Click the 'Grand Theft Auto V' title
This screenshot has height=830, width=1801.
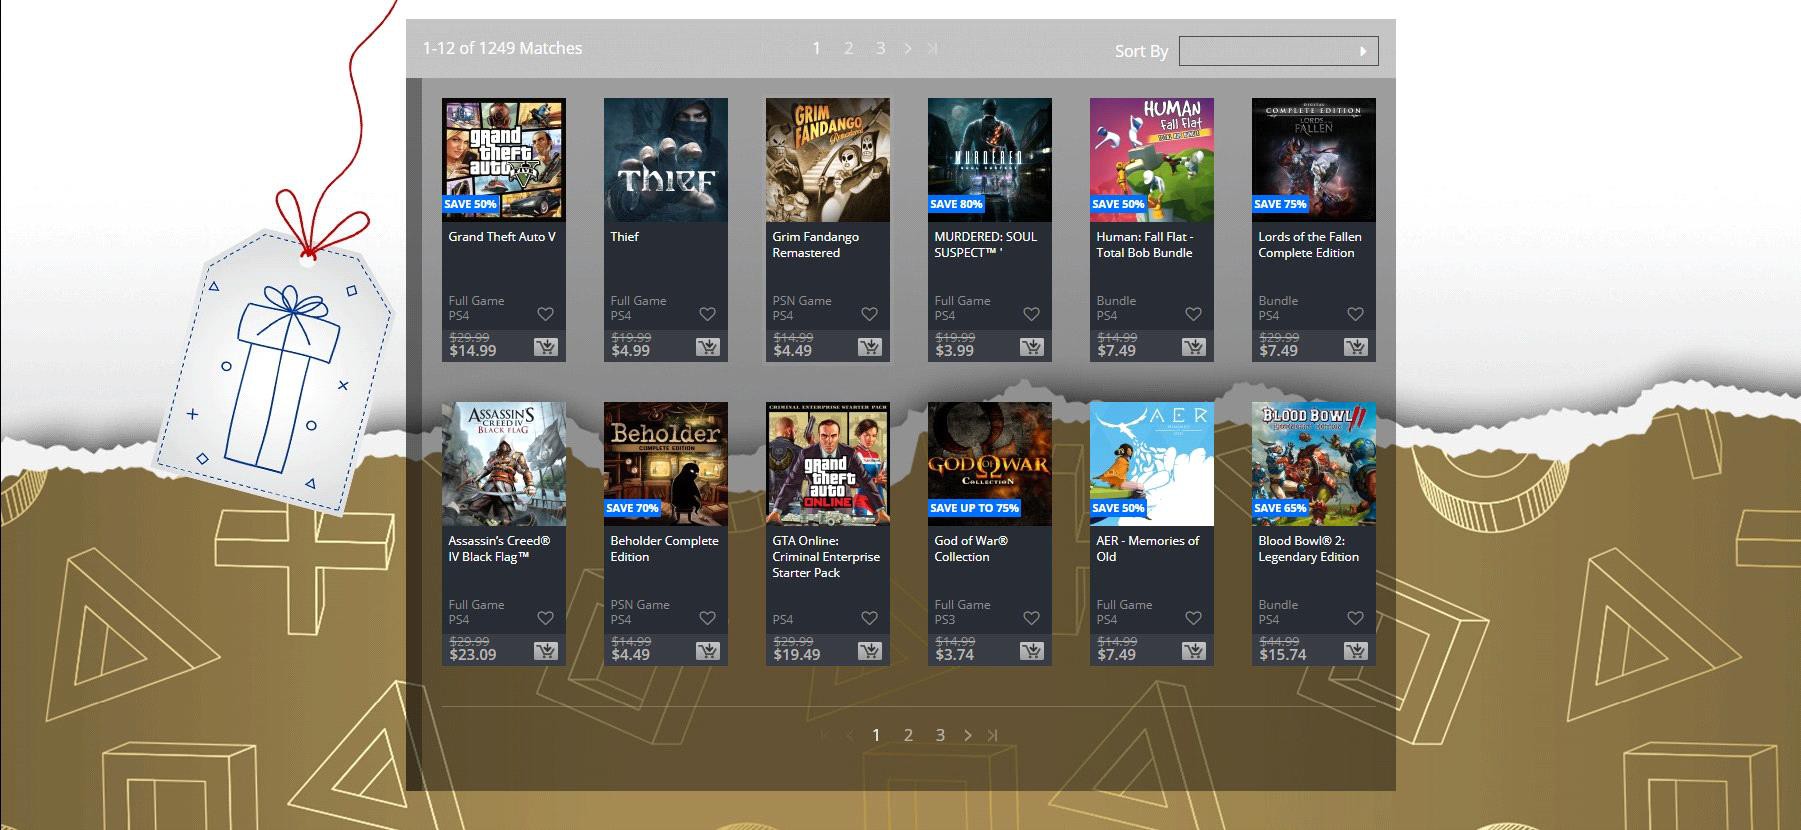coord(502,237)
